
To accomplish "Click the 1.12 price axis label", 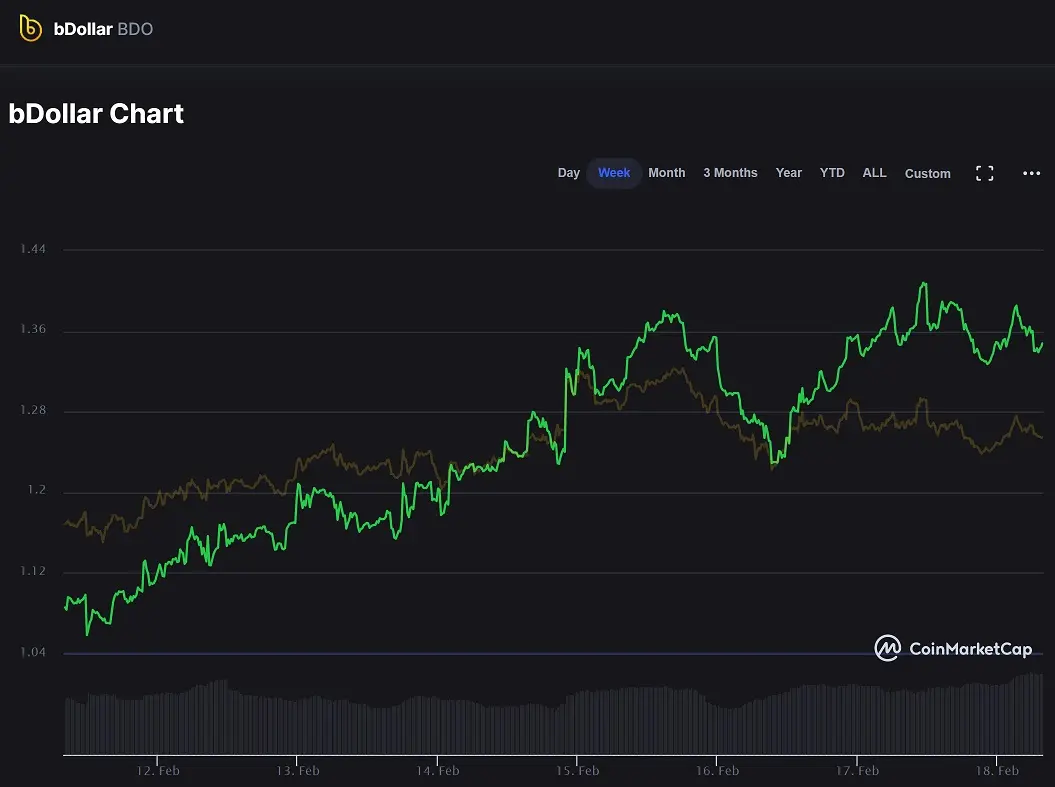I will coord(33,570).
